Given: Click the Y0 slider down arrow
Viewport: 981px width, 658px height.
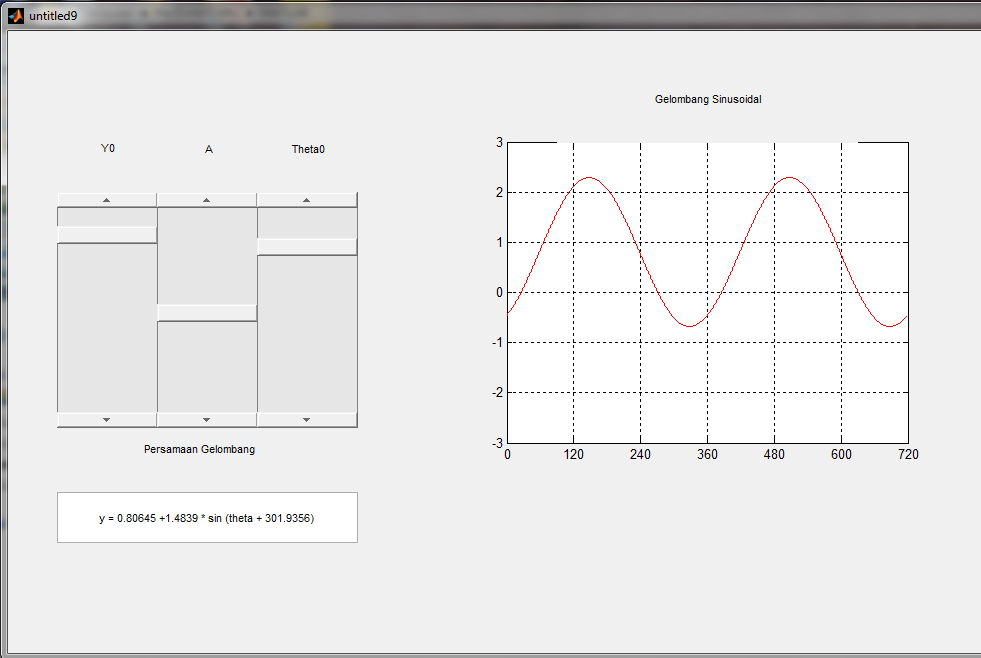Looking at the screenshot, I should pyautogui.click(x=106, y=420).
